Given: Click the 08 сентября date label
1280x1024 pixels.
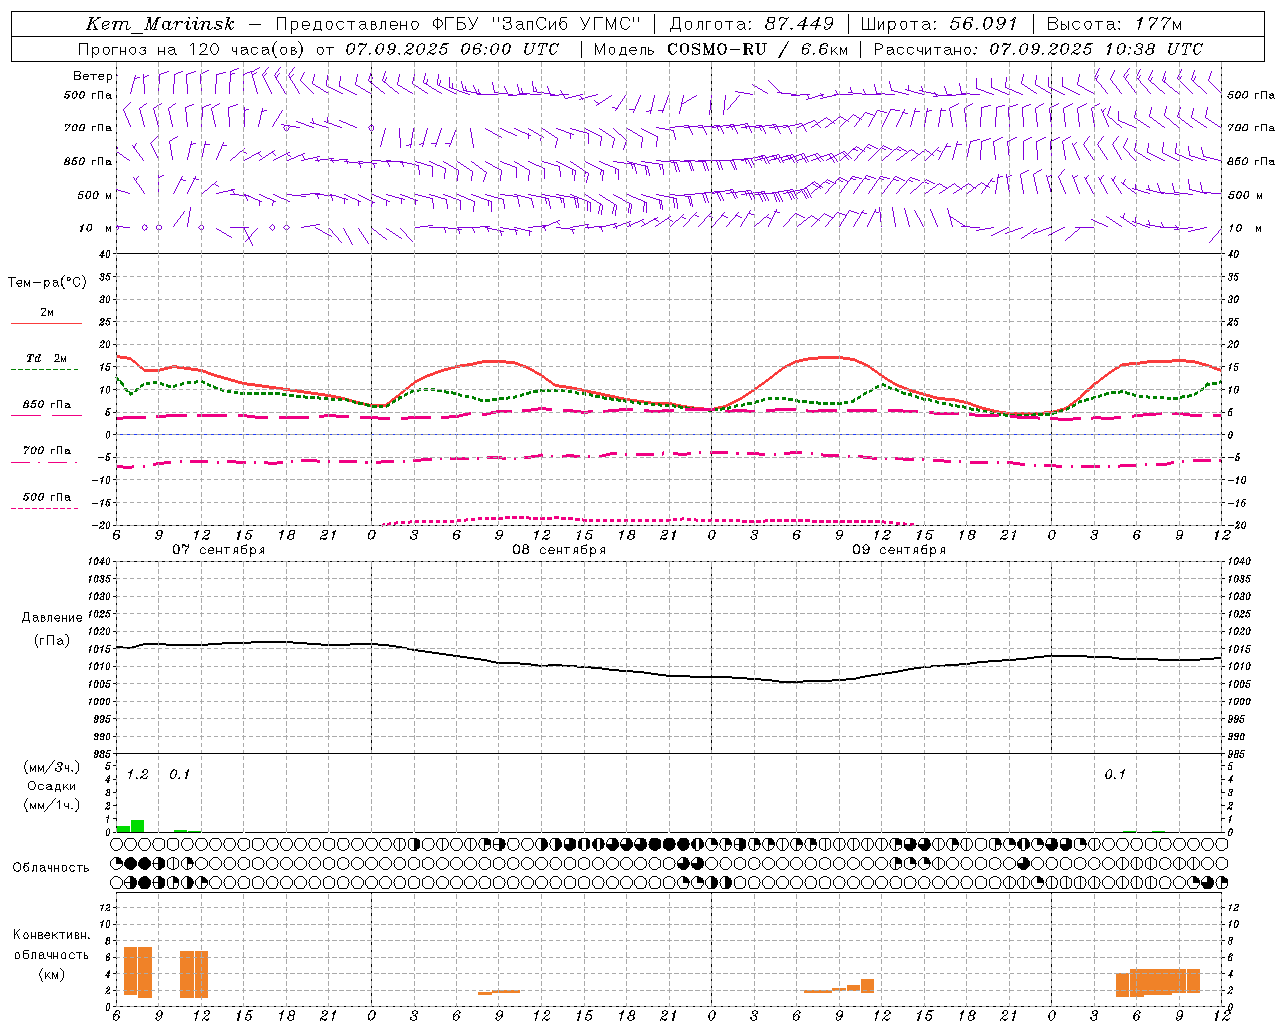Looking at the screenshot, I should pos(559,550).
